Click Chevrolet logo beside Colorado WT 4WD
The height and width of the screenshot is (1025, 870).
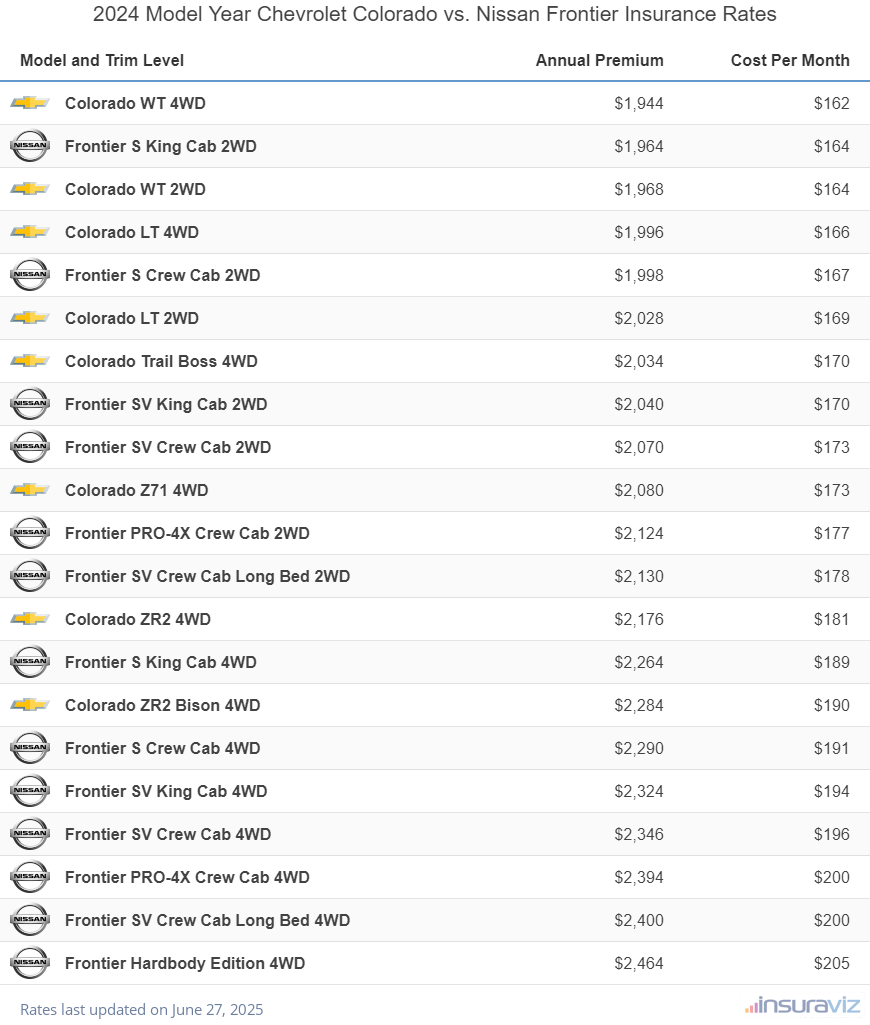tap(30, 103)
